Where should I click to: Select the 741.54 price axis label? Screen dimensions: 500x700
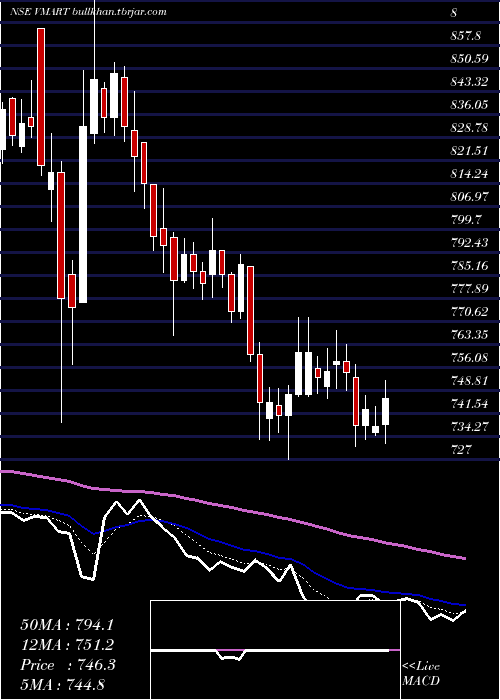pyautogui.click(x=469, y=404)
